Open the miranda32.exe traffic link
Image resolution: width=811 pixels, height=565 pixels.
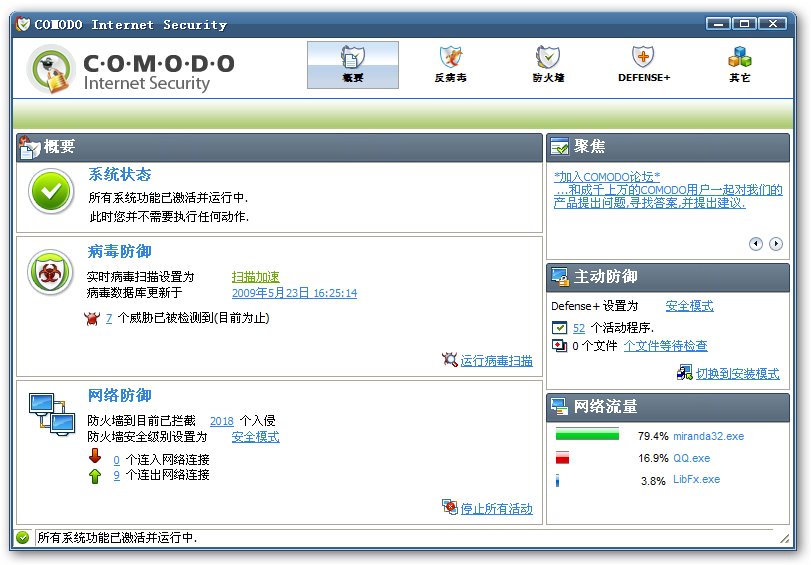(x=709, y=436)
